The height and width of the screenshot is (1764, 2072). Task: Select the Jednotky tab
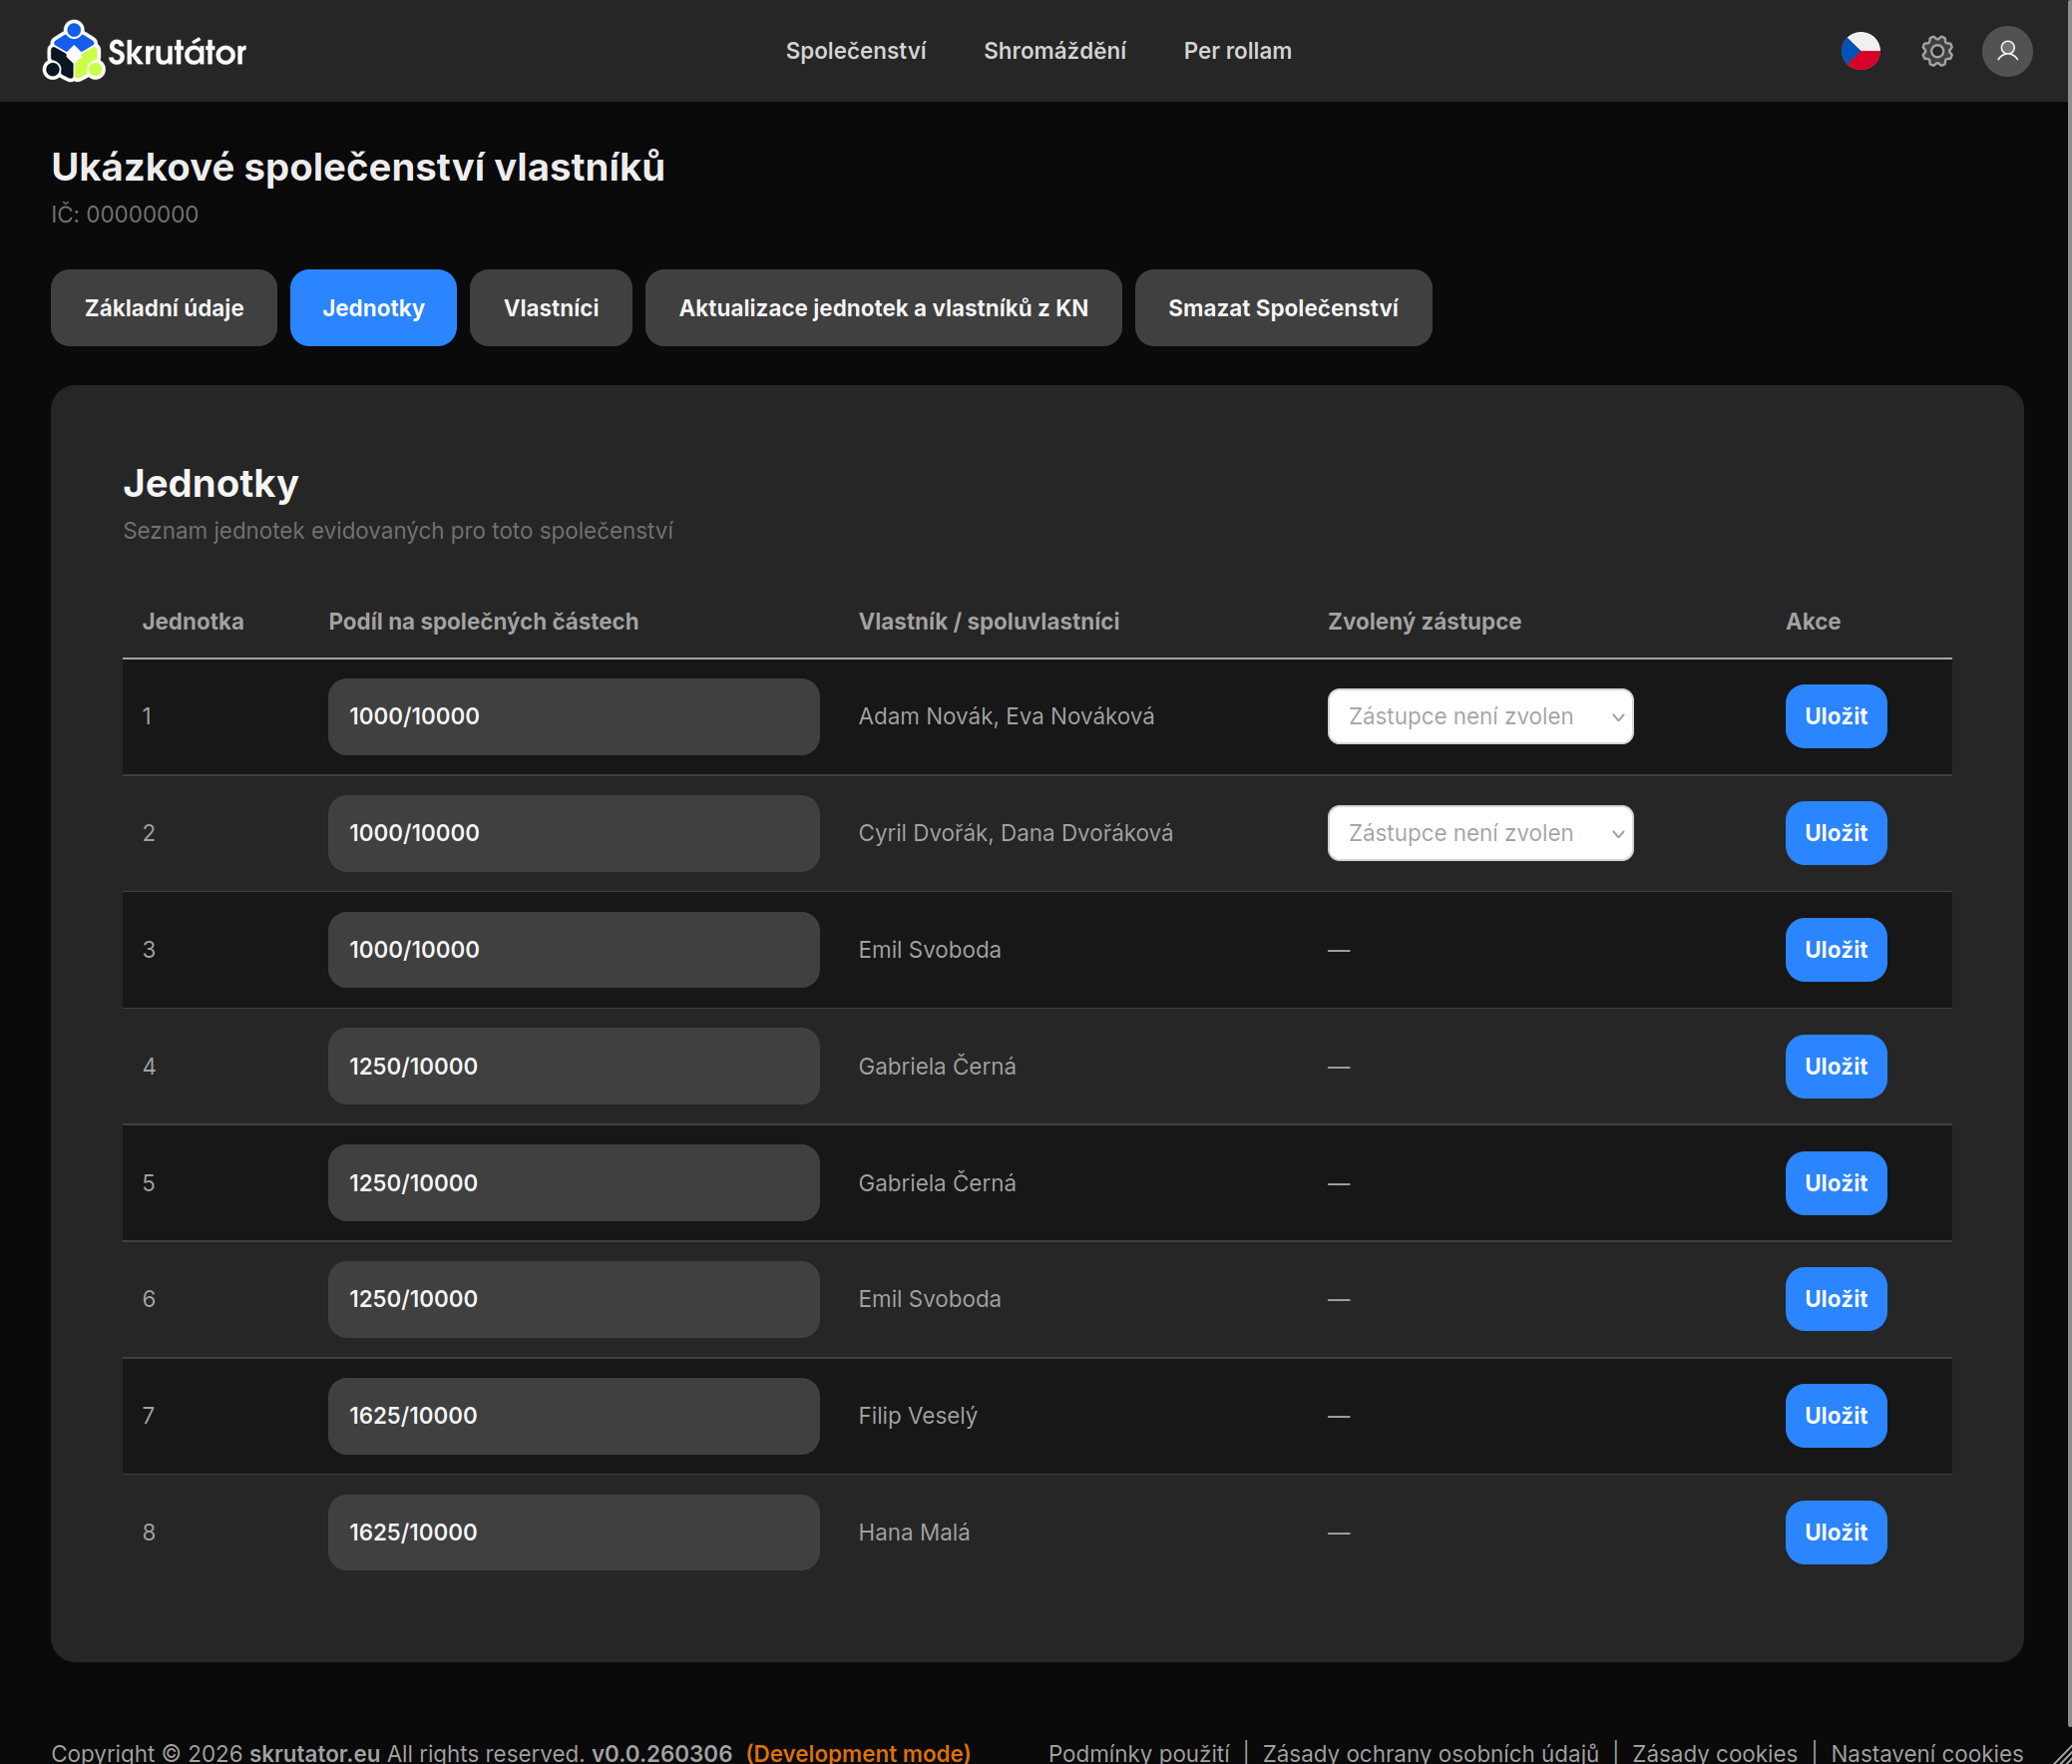click(373, 308)
